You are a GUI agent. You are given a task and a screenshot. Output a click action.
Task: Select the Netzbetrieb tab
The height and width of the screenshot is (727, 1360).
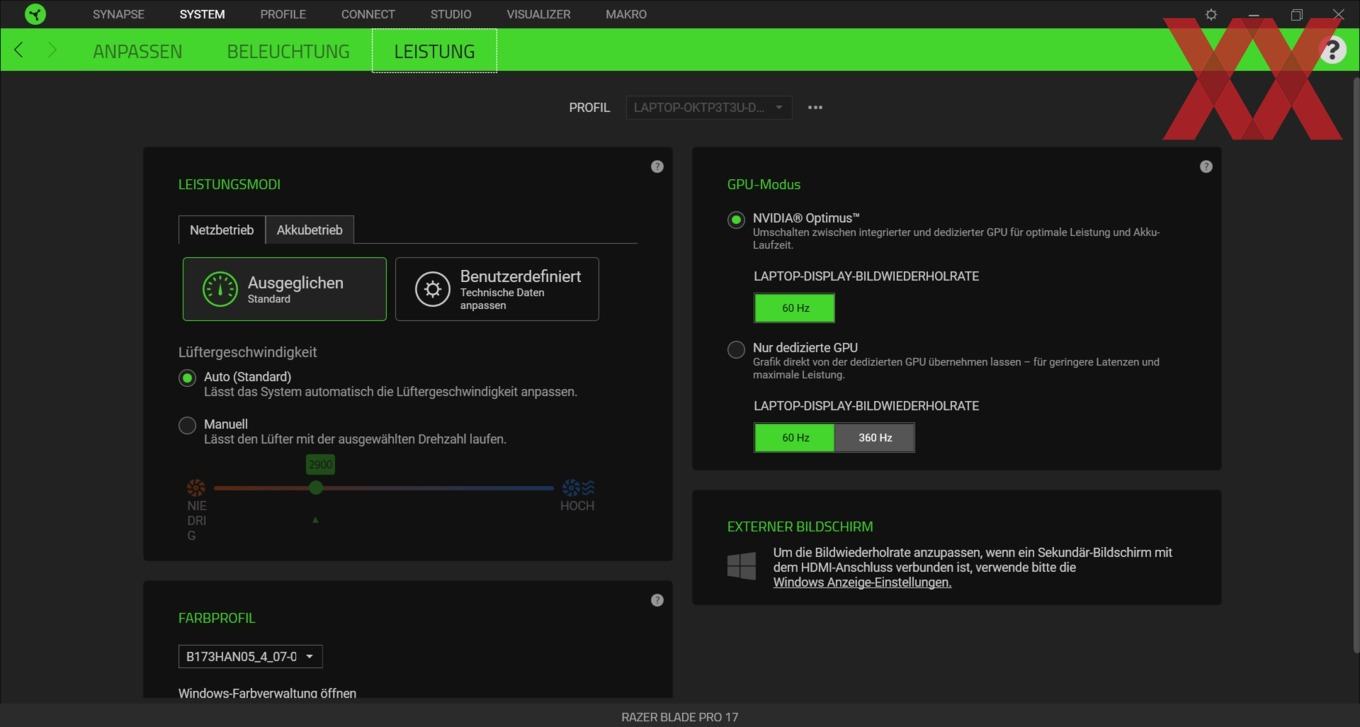[x=222, y=230]
